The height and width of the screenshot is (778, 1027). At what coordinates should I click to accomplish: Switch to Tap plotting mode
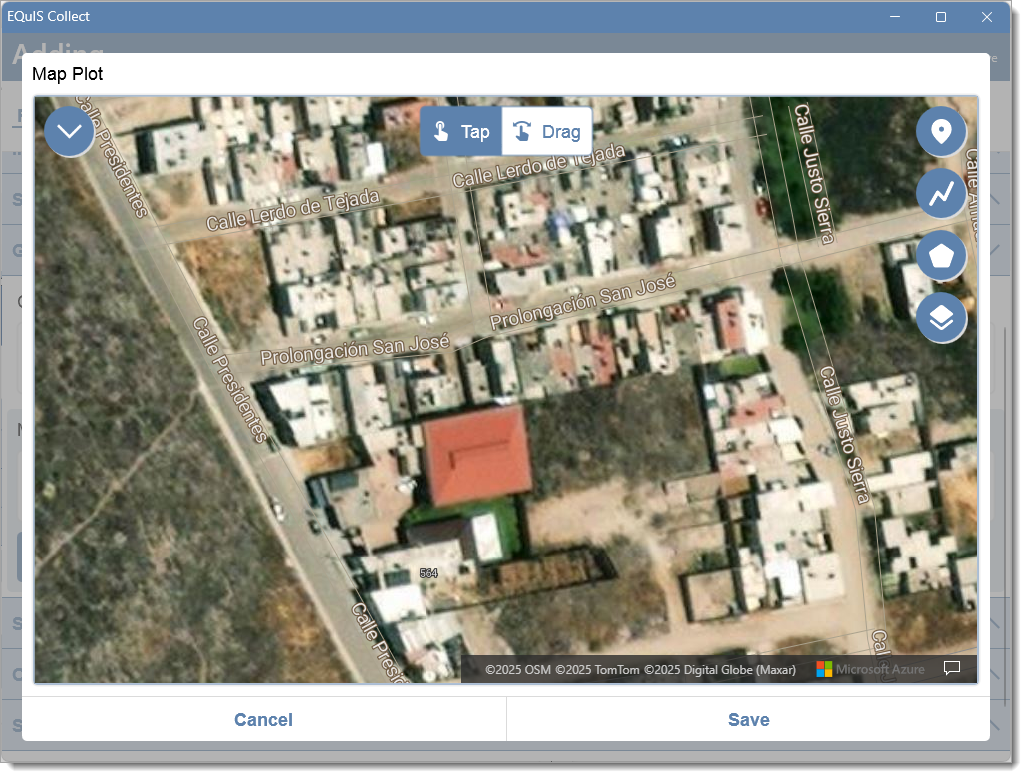point(461,132)
